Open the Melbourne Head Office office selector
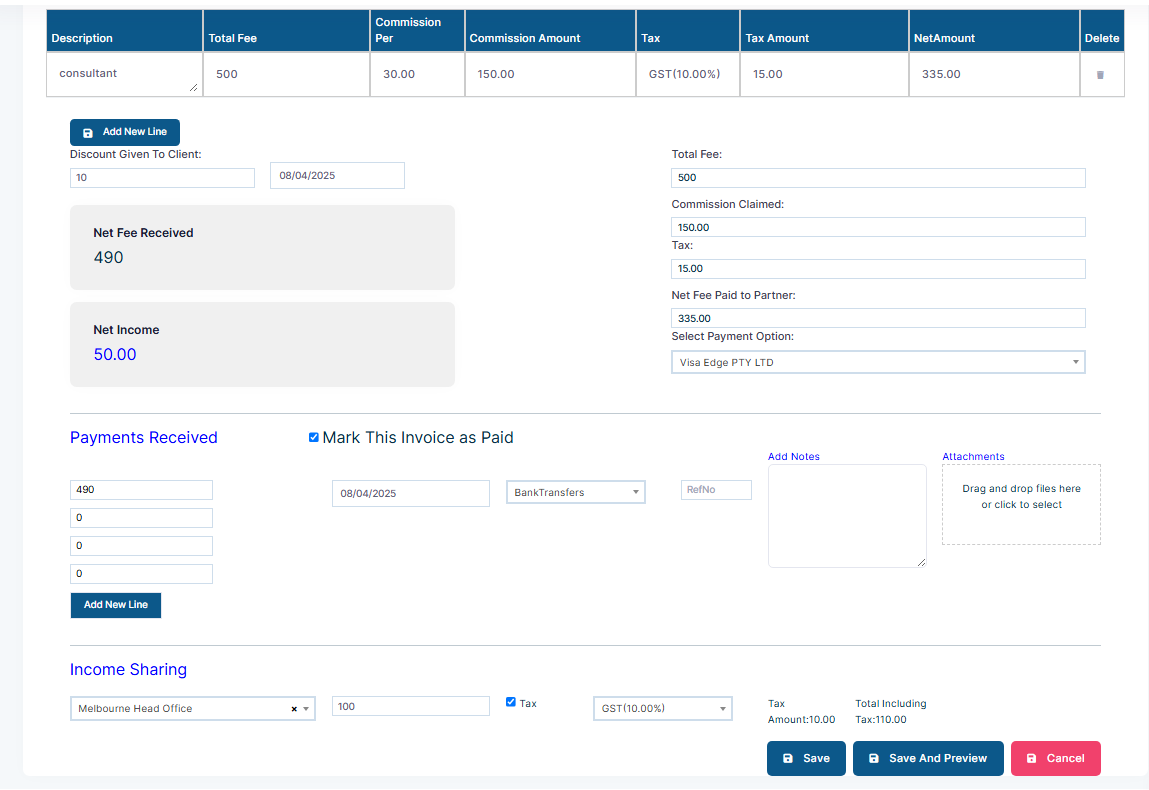Viewport: 1149px width, 790px height. [193, 709]
